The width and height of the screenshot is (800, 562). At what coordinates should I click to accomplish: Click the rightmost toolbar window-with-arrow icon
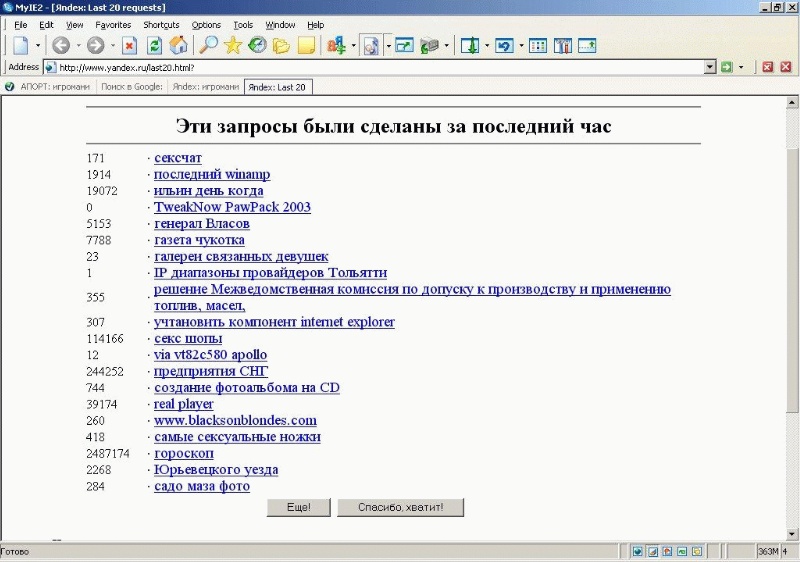(x=587, y=46)
